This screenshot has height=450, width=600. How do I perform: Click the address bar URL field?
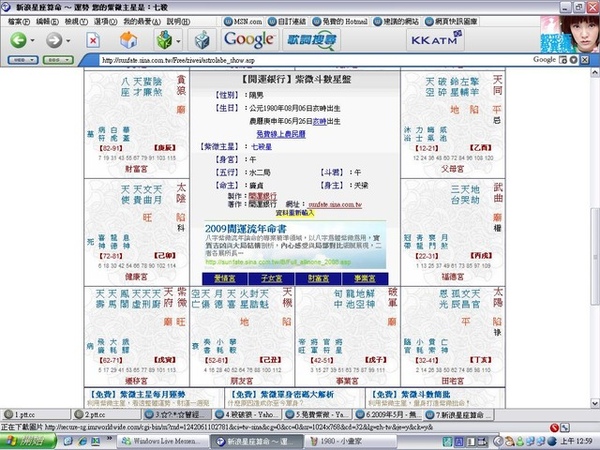tap(314, 60)
